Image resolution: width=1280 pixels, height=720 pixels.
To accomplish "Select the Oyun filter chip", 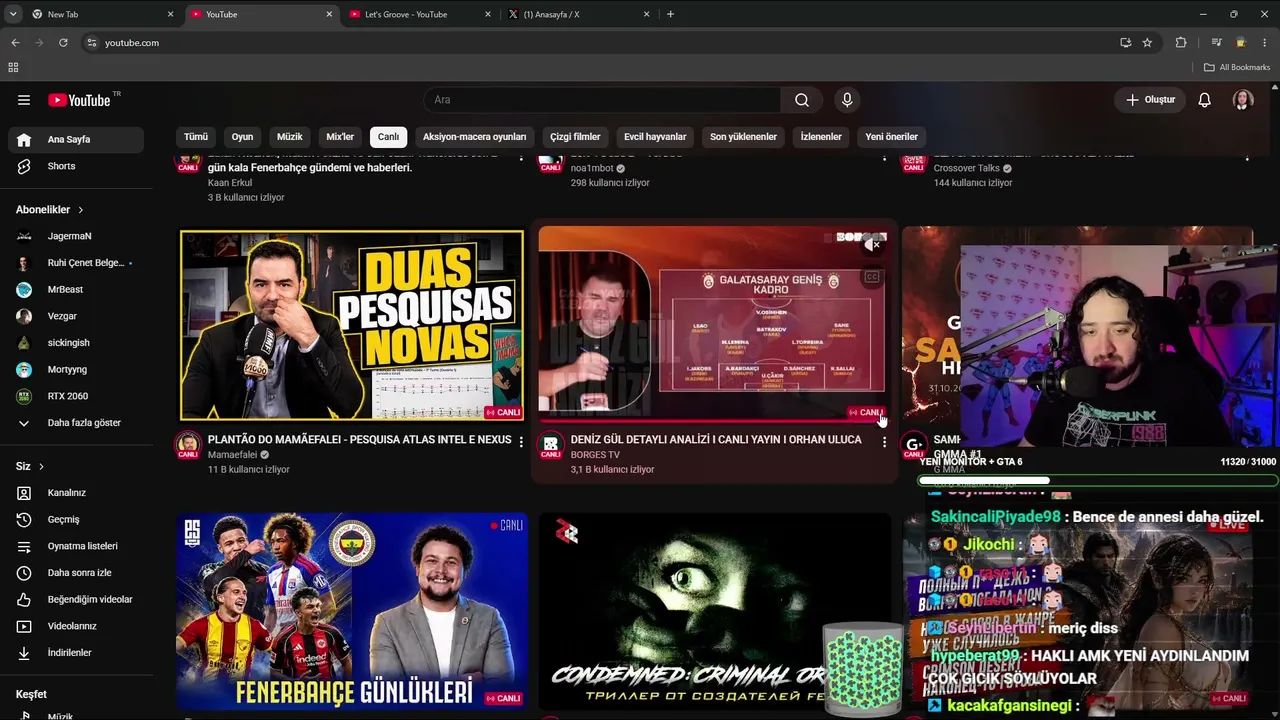I will coord(243,137).
